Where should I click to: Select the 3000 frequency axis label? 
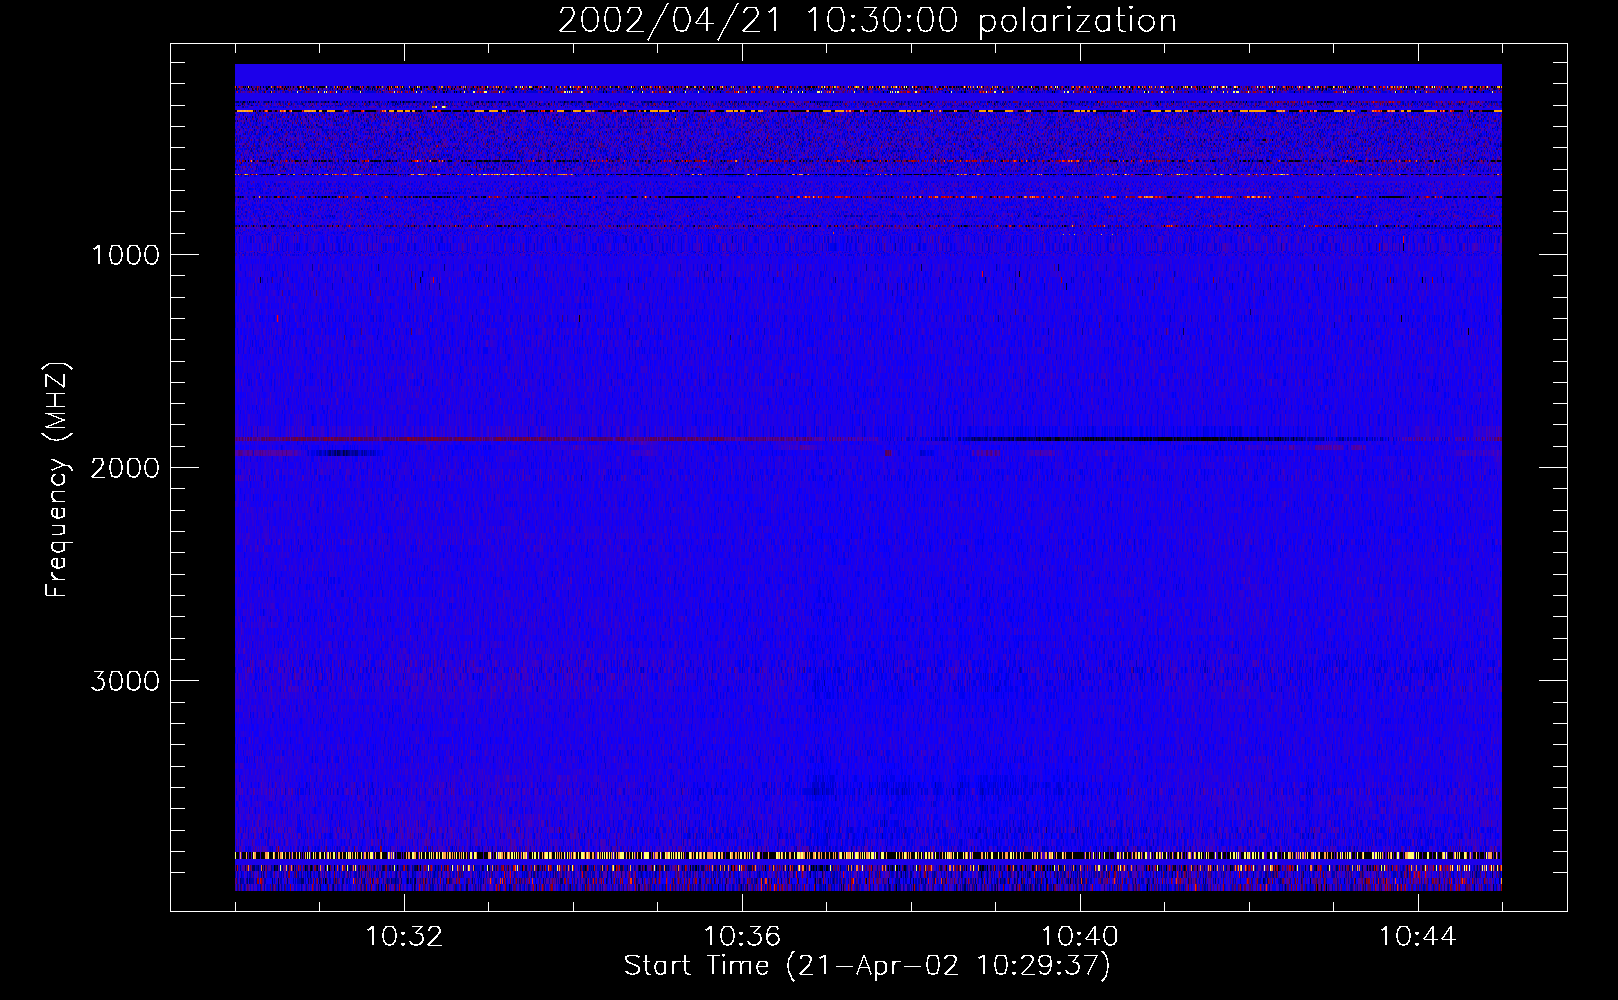click(125, 681)
